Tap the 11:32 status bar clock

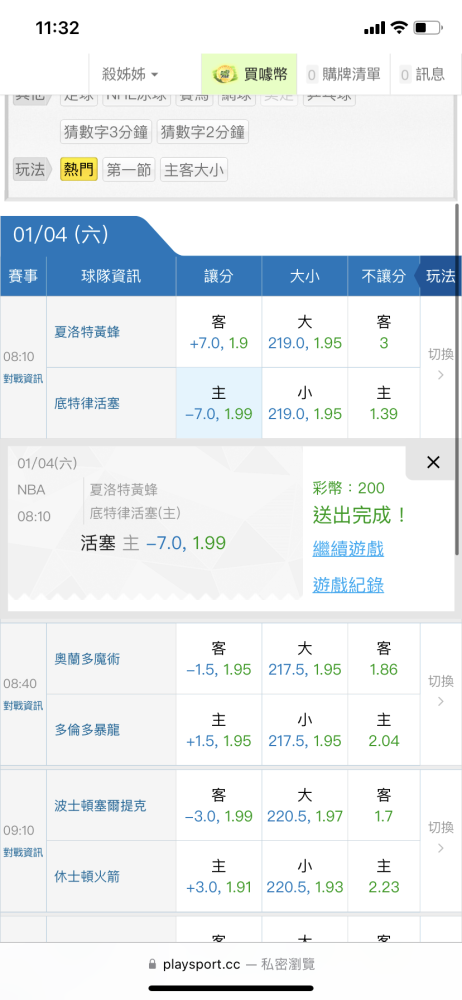(57, 27)
